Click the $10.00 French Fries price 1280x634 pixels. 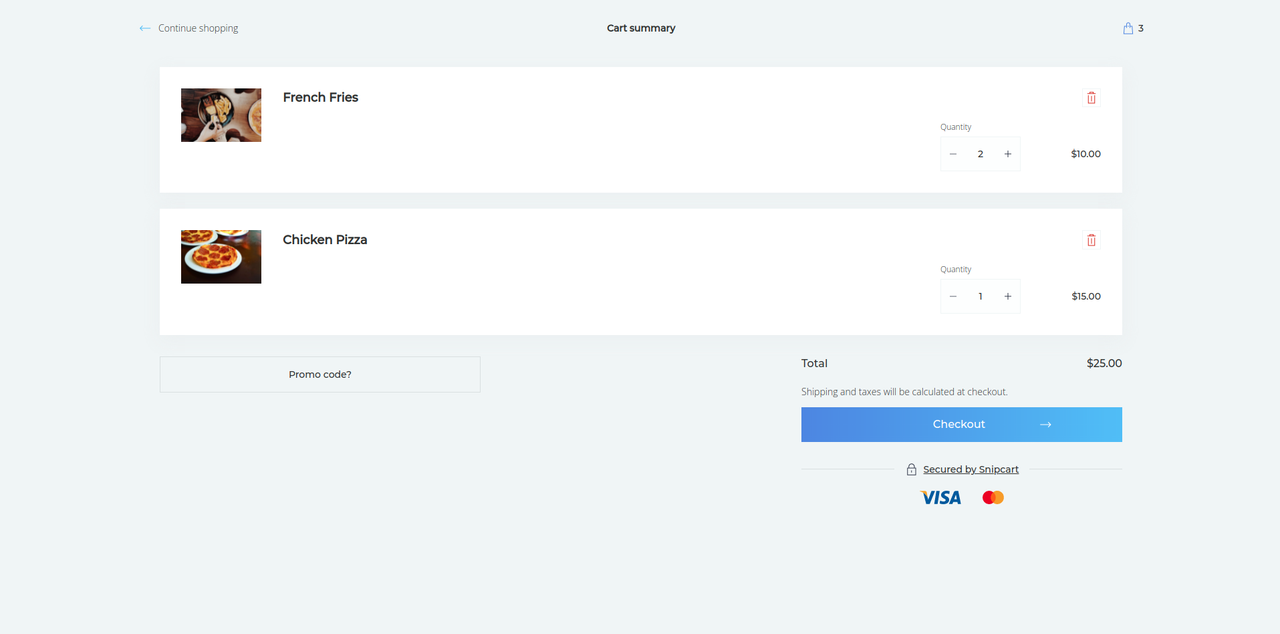[1086, 154]
